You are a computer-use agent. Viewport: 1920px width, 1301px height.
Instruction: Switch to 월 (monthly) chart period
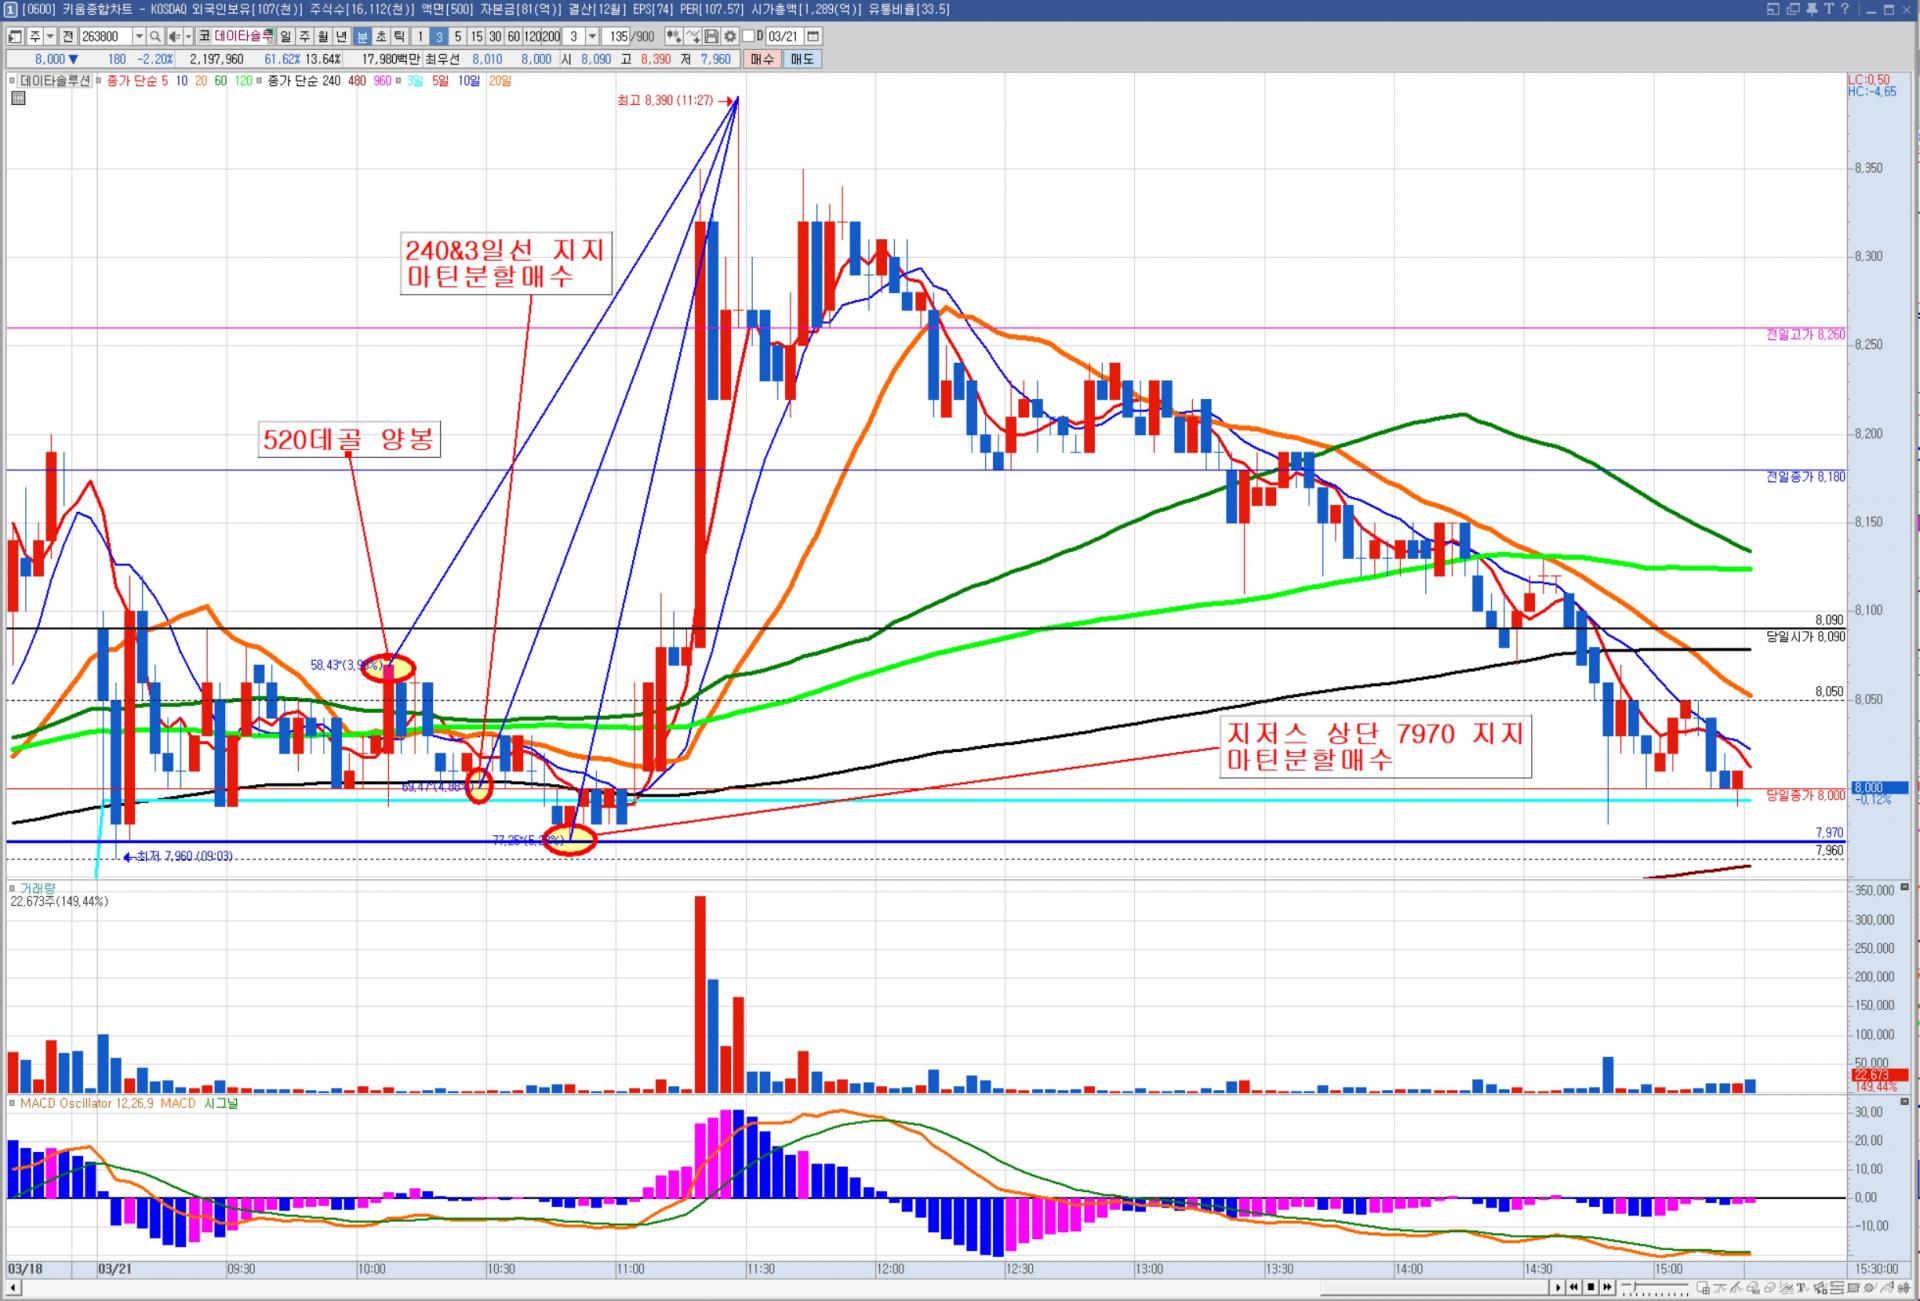(323, 37)
